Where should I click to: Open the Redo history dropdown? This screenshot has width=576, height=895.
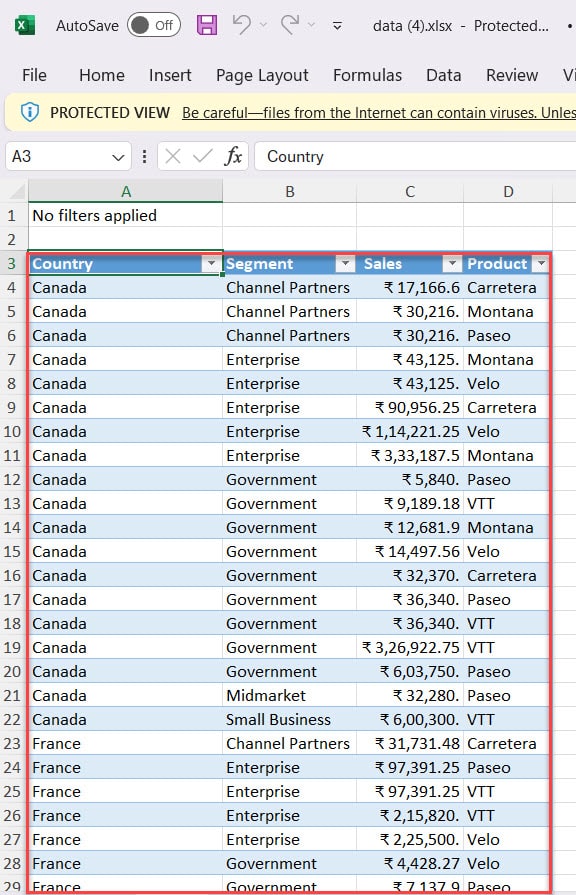pos(311,25)
